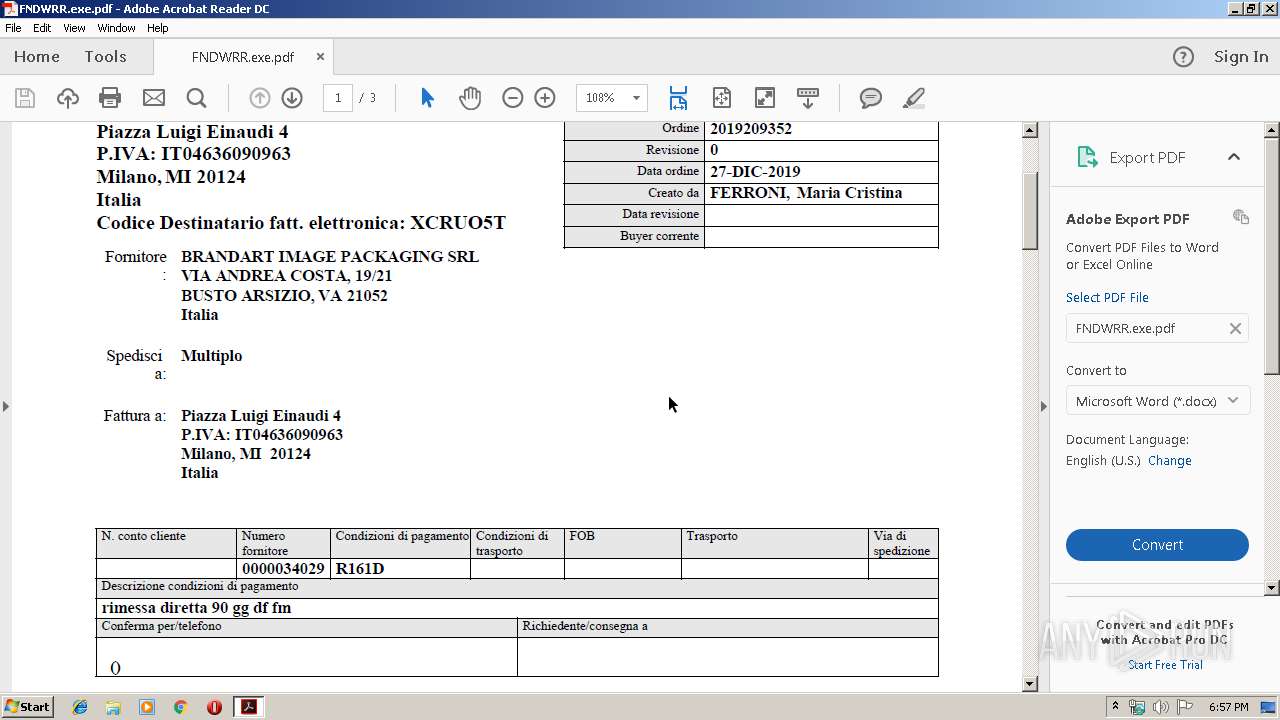
Task: Expand the left navigation pane arrow
Action: point(6,406)
